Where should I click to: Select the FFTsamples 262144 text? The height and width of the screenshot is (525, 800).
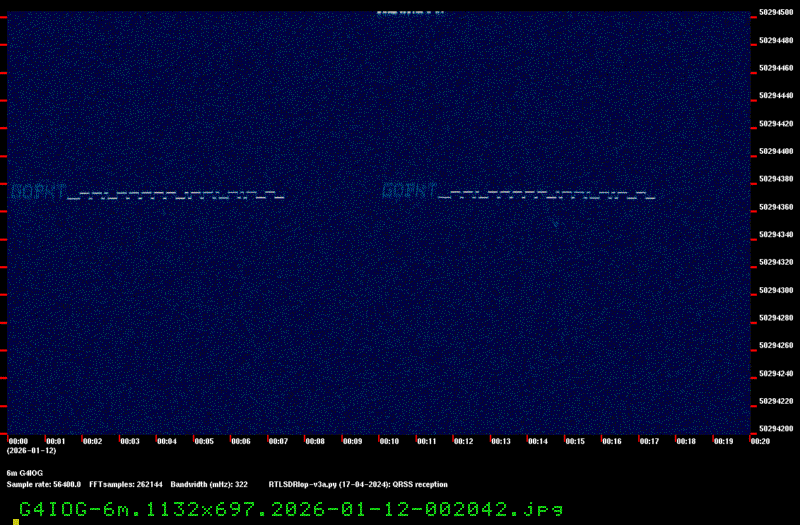coord(126,484)
